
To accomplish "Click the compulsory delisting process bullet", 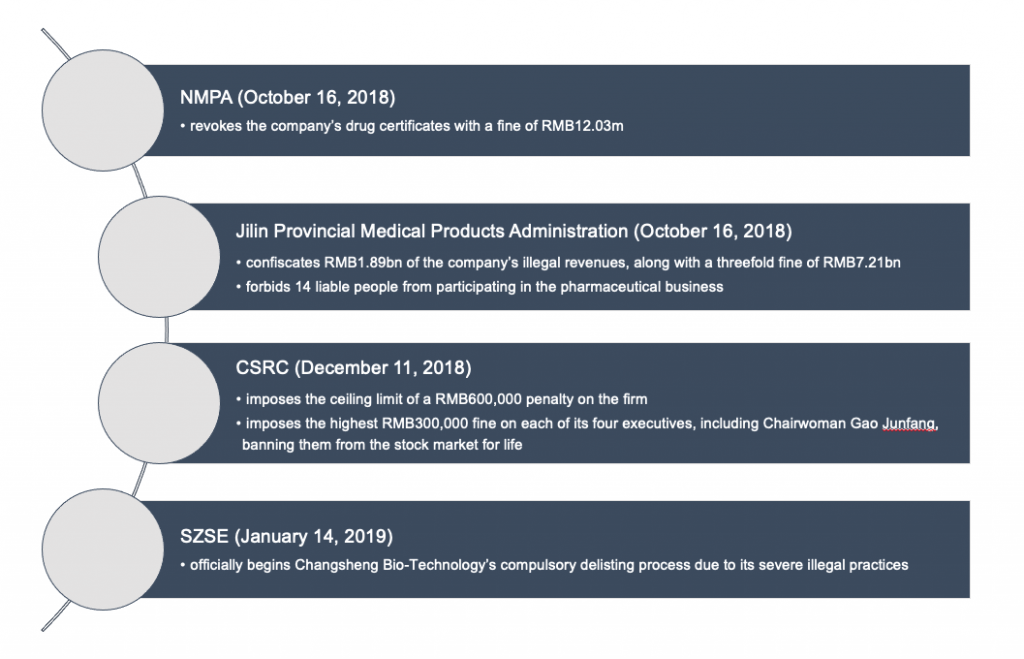I will click(x=543, y=565).
